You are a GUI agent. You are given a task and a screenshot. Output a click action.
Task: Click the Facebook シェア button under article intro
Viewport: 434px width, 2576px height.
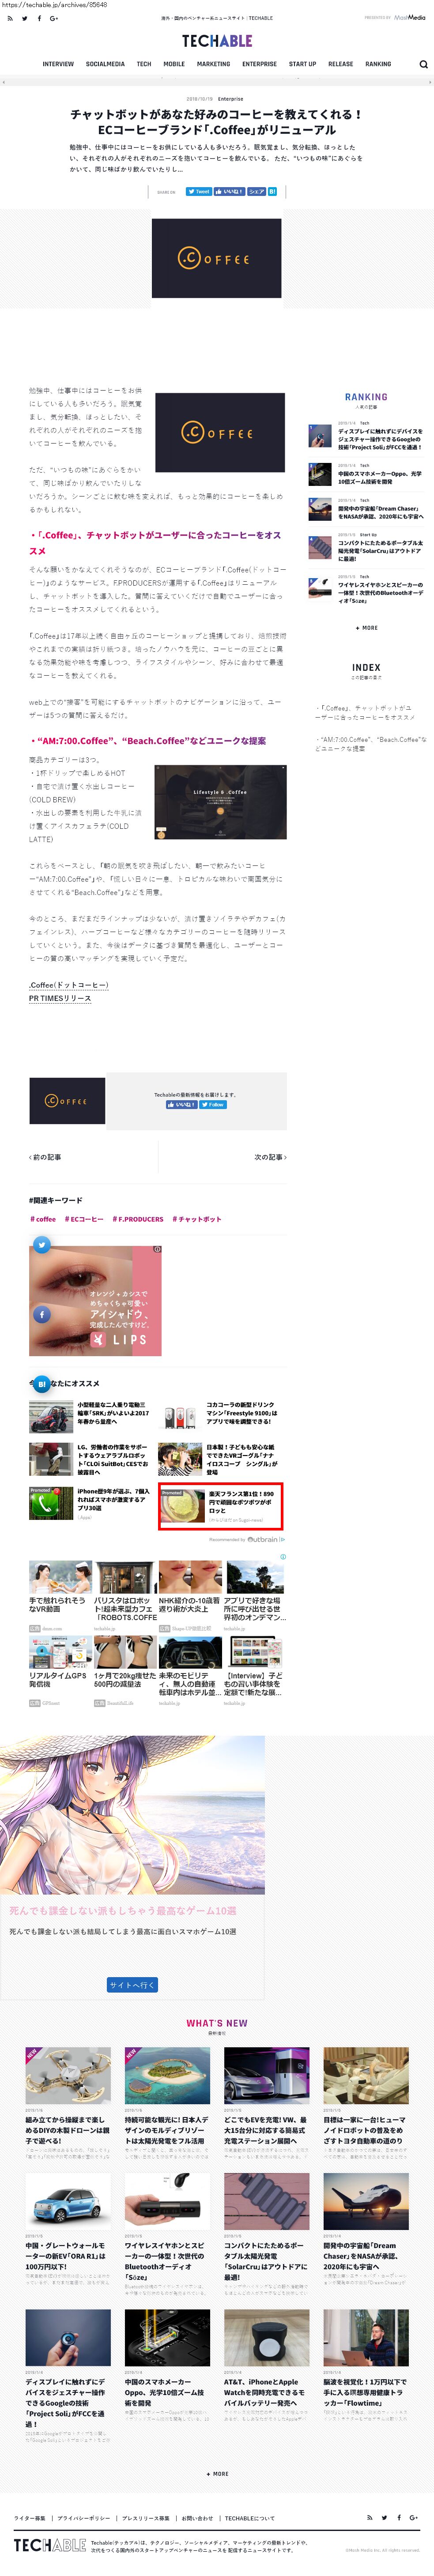tap(256, 191)
